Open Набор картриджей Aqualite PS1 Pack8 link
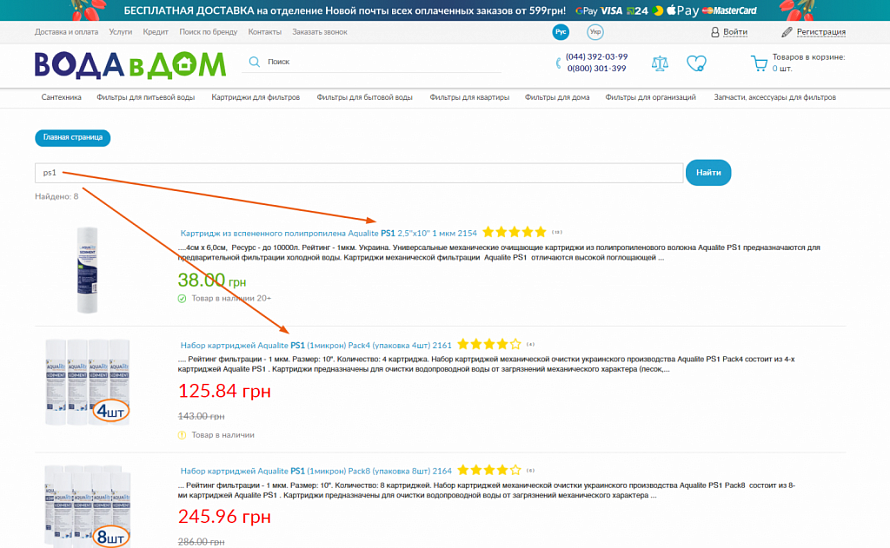This screenshot has width=890, height=548. [x=316, y=471]
